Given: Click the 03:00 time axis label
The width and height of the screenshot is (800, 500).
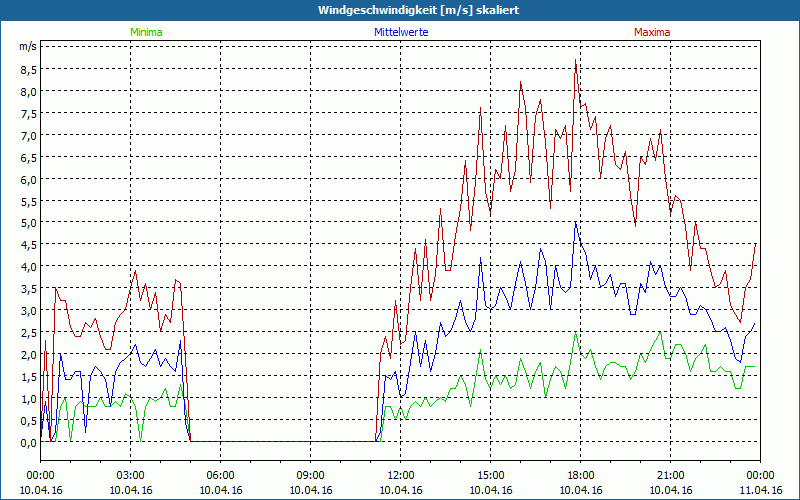Looking at the screenshot, I should click(x=131, y=476).
